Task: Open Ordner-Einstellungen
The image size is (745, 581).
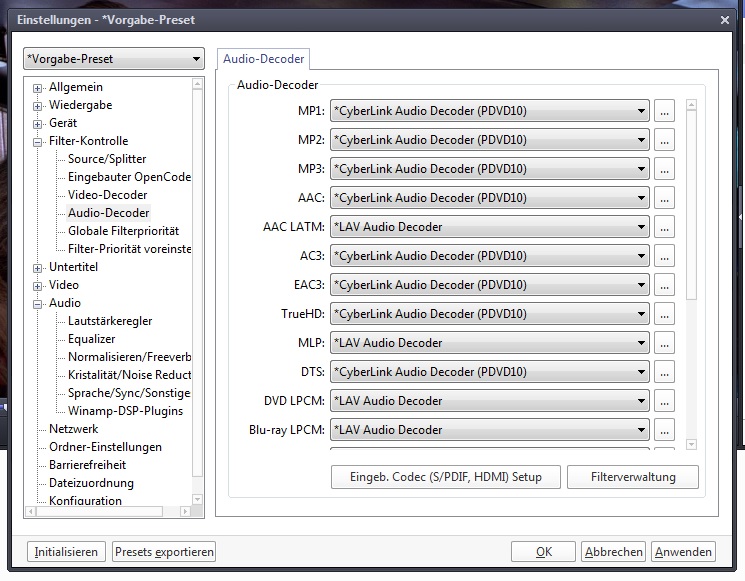Action: click(105, 448)
